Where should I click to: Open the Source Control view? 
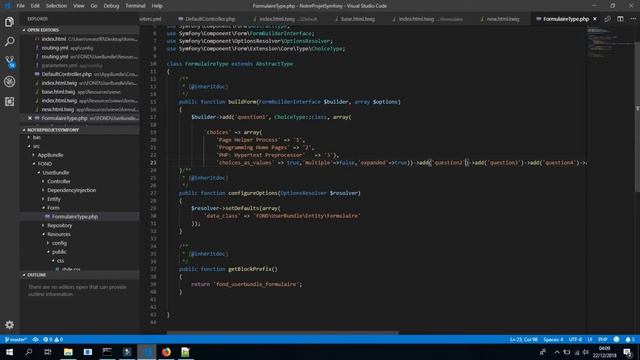click(9, 61)
